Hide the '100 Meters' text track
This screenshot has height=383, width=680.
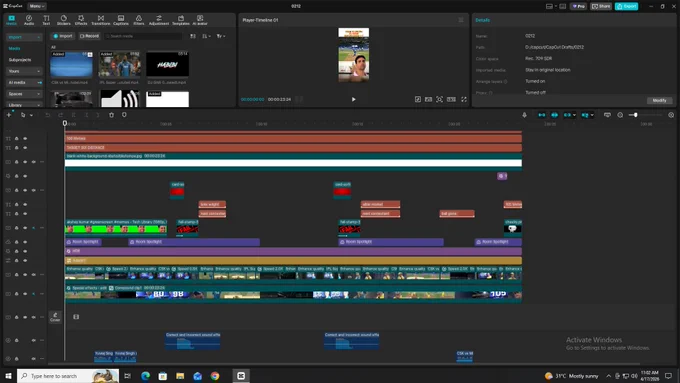(25, 139)
